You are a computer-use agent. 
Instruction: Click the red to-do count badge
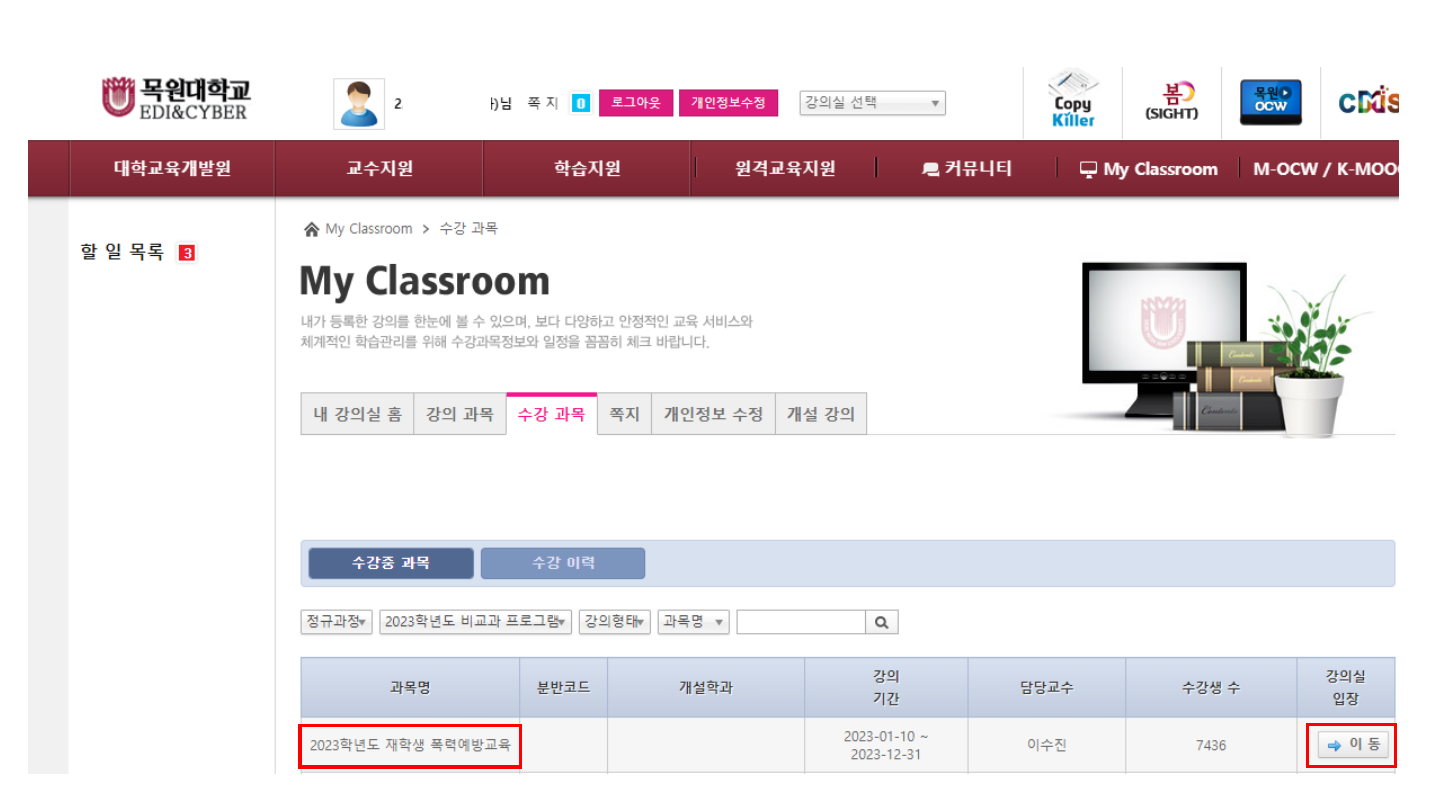(186, 253)
